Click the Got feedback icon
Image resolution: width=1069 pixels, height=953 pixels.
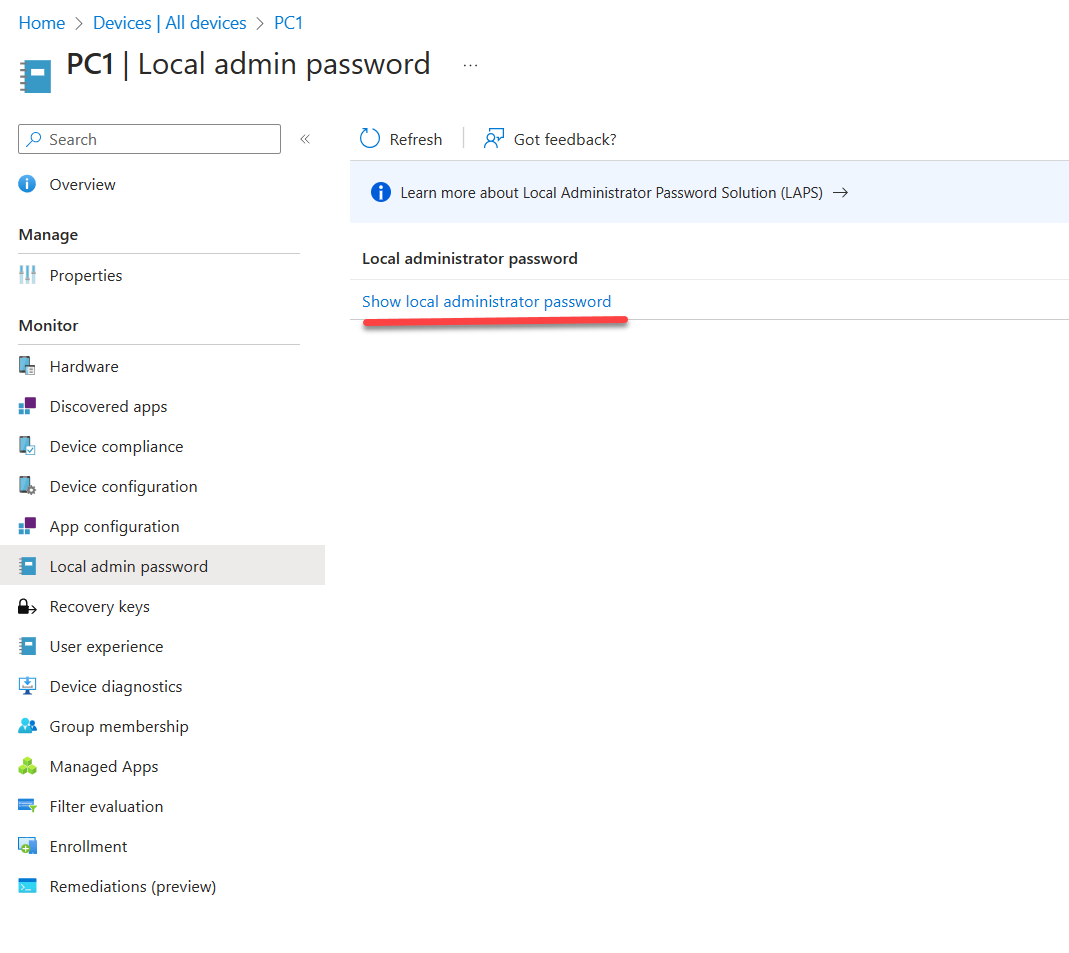pyautogui.click(x=493, y=139)
